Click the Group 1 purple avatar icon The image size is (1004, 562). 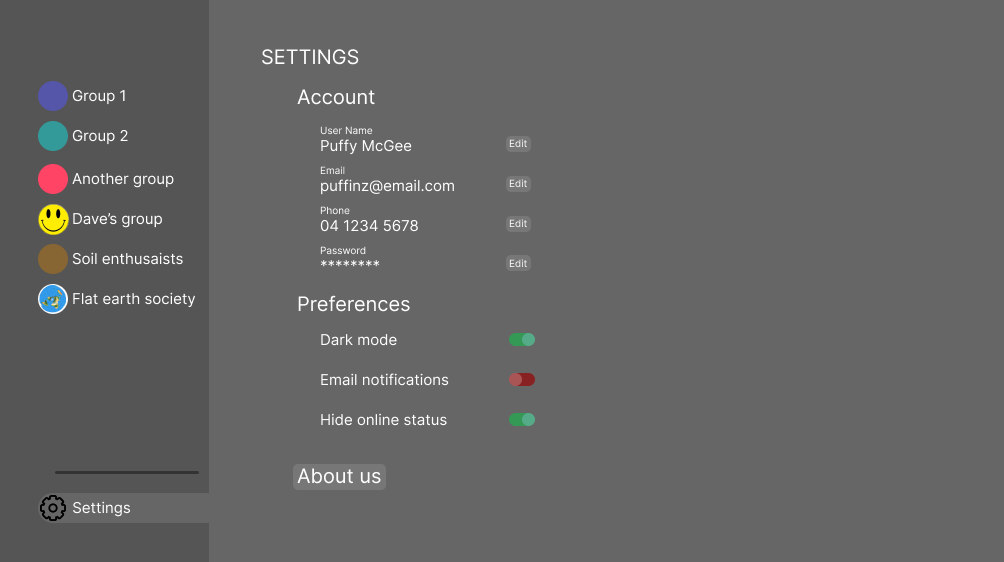(53, 96)
